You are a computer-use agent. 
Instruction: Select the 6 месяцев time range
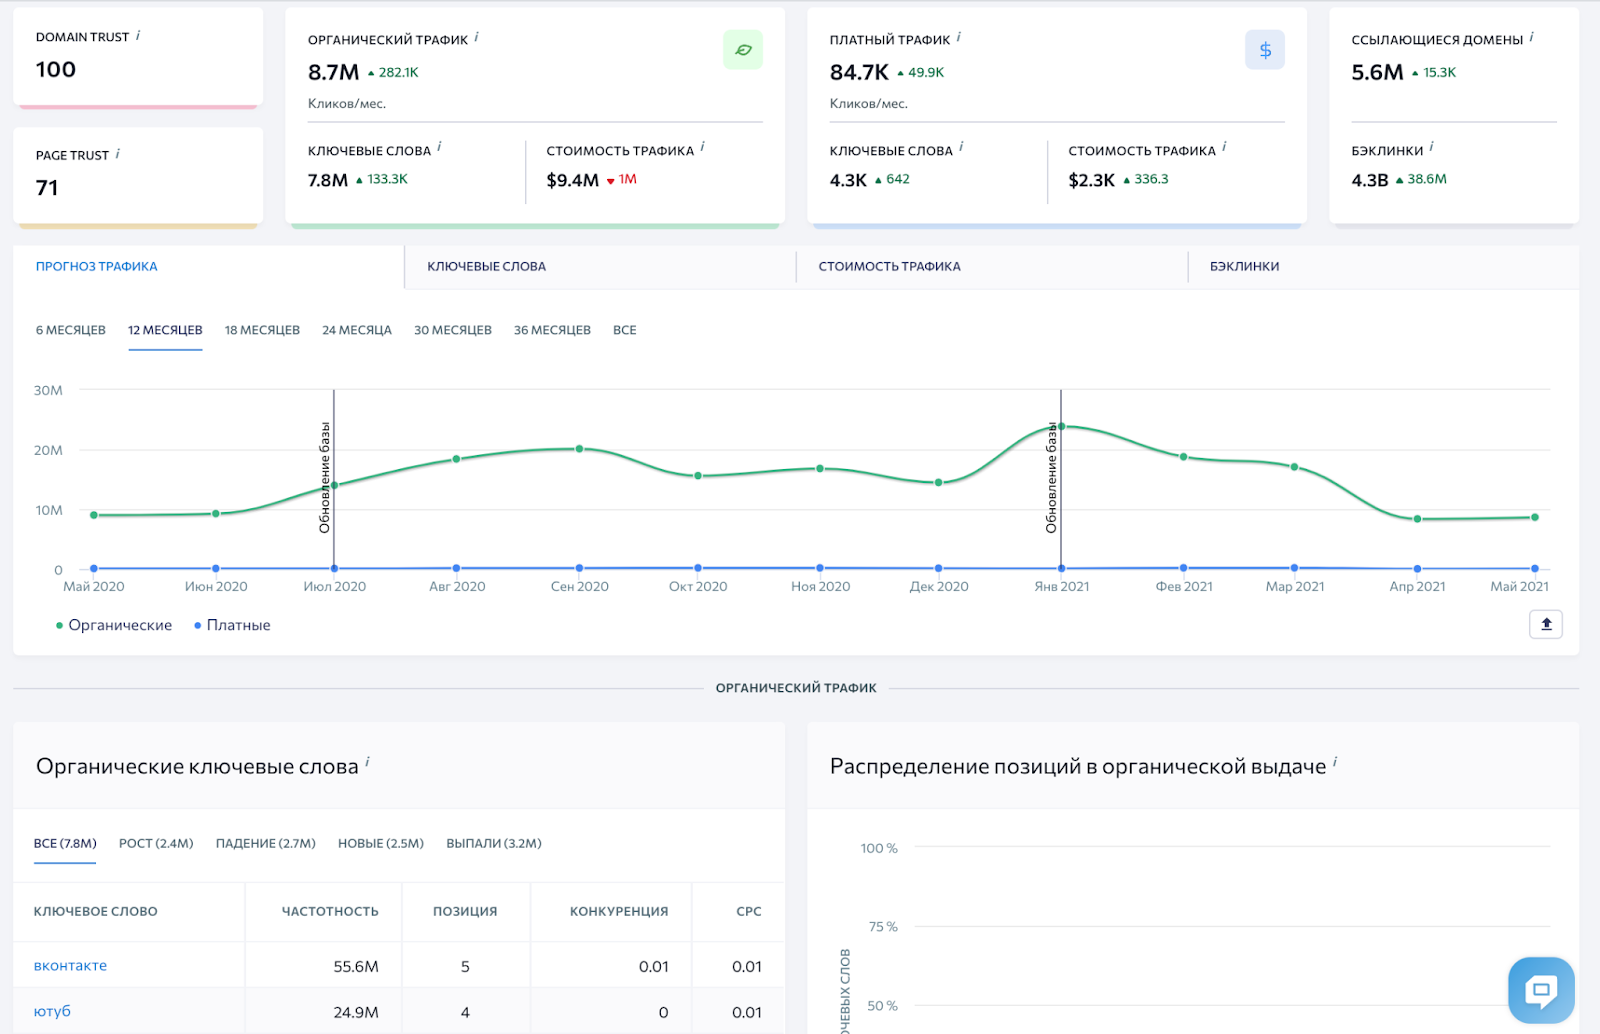[70, 330]
